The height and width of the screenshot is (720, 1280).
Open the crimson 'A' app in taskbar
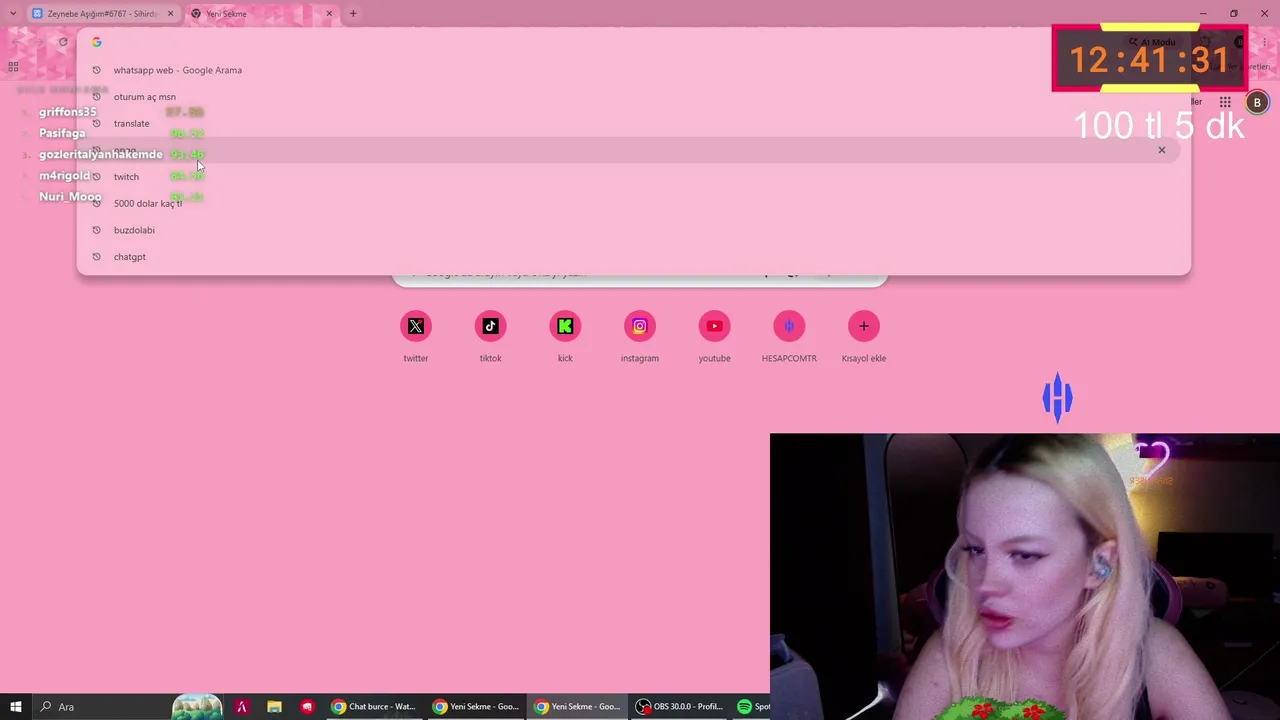click(x=241, y=707)
